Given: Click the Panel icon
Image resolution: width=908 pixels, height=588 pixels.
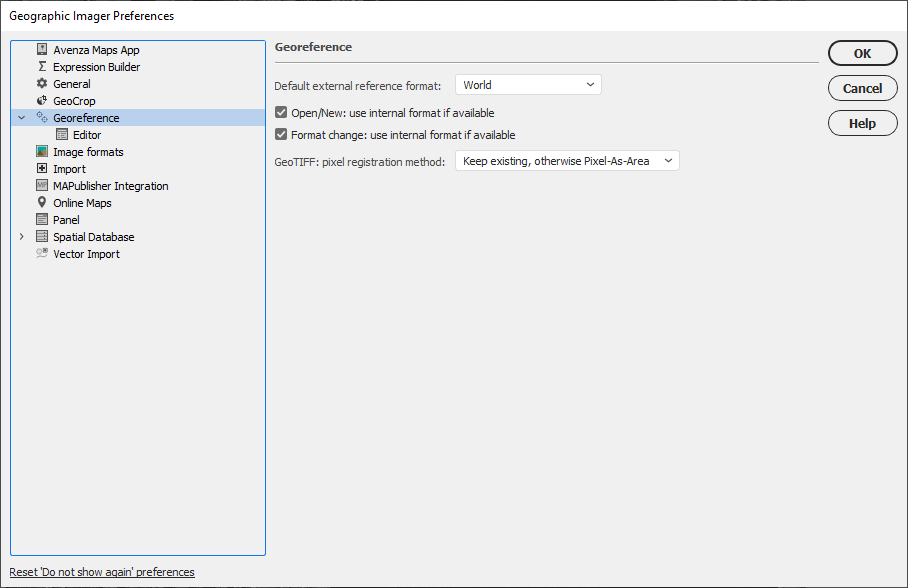Looking at the screenshot, I should 42,220.
